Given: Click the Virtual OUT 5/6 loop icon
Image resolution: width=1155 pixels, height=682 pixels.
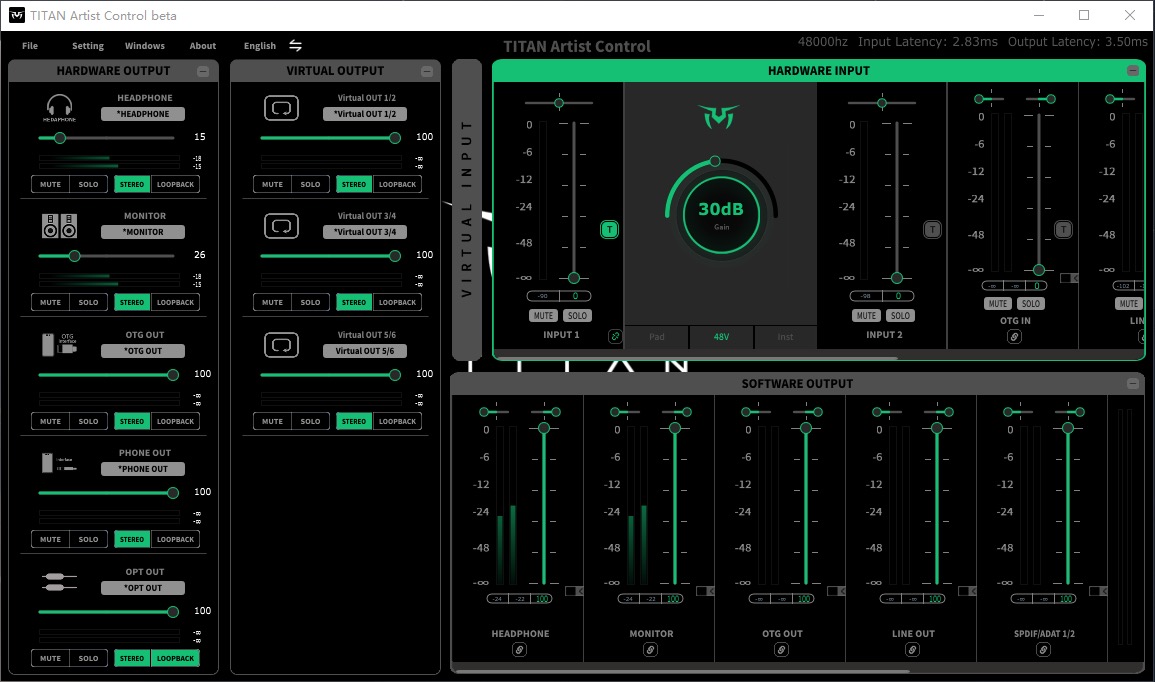Looking at the screenshot, I should click(281, 345).
